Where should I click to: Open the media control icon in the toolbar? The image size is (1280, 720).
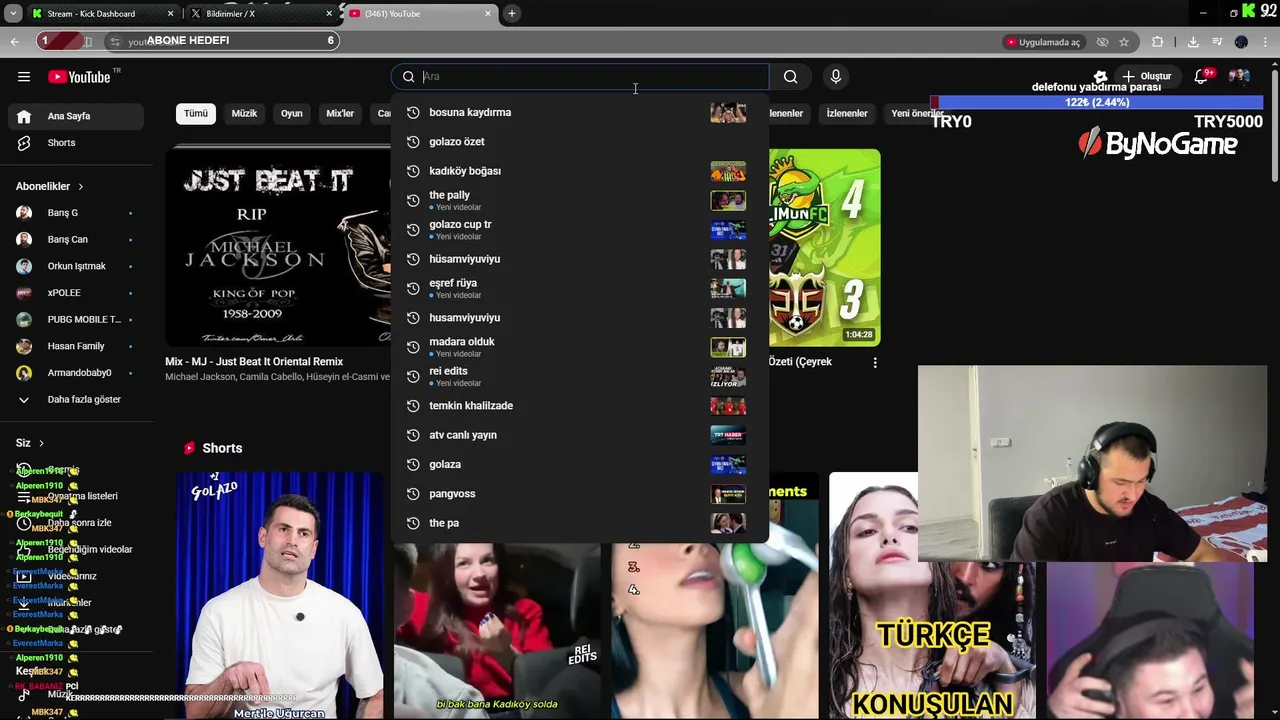[1217, 42]
